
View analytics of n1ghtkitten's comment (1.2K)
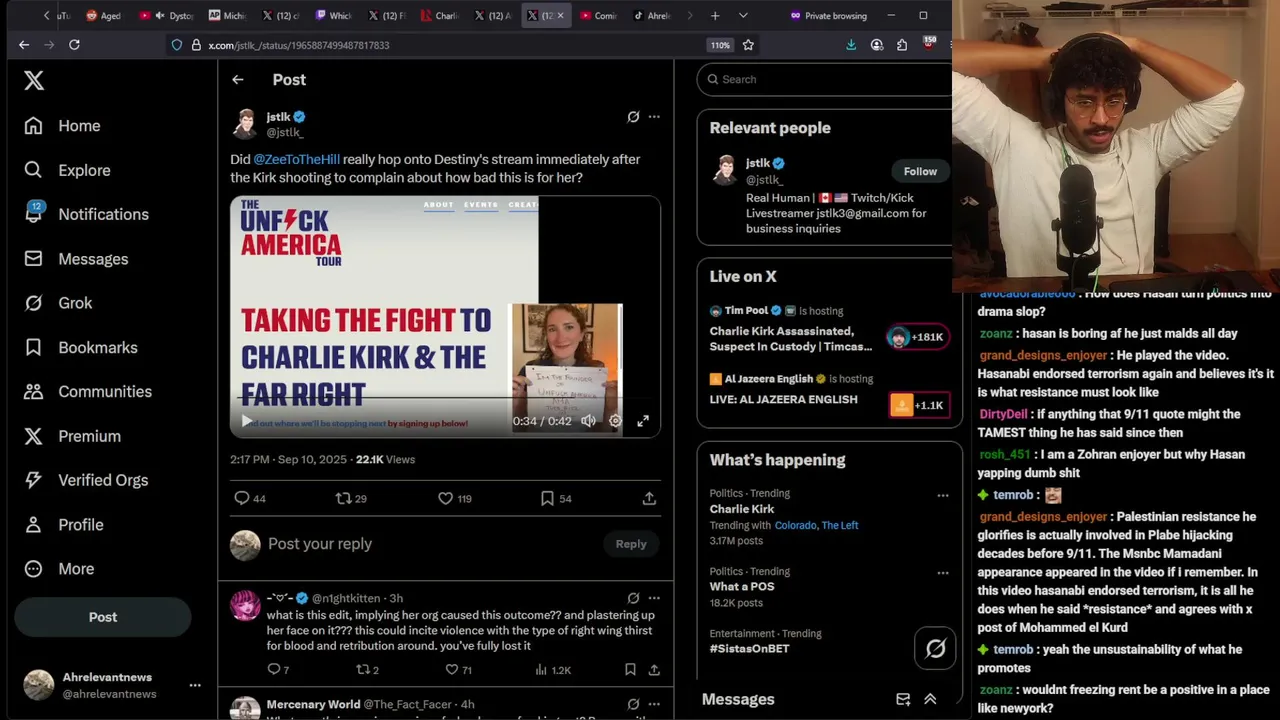coord(552,670)
